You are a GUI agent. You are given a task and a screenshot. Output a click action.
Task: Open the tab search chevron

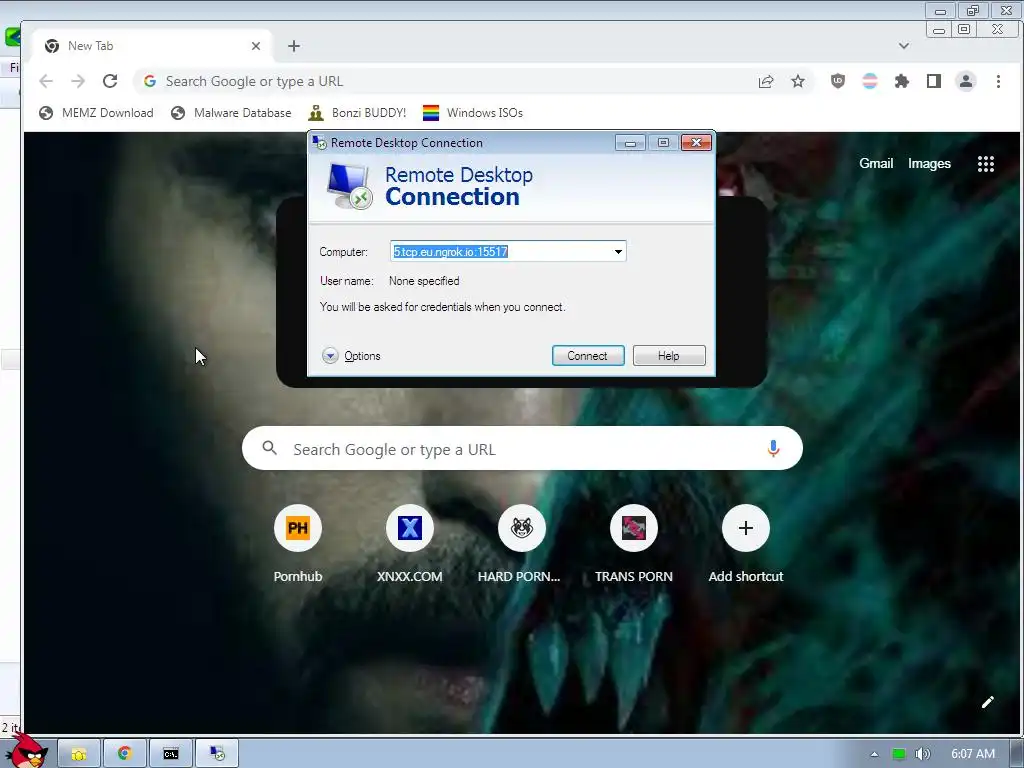click(904, 46)
